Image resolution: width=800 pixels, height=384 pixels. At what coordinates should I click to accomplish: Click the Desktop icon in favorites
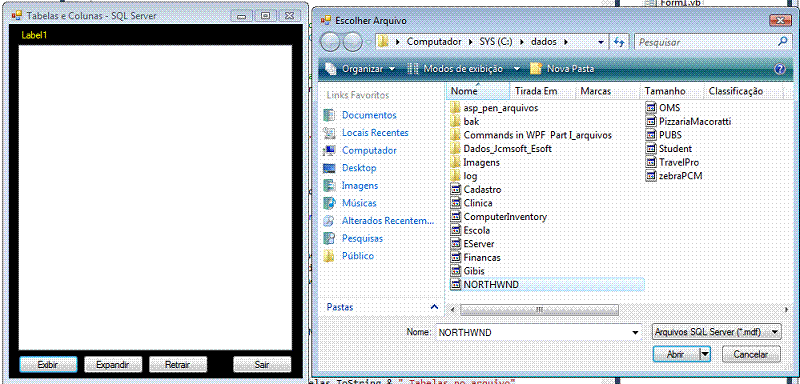click(330, 168)
